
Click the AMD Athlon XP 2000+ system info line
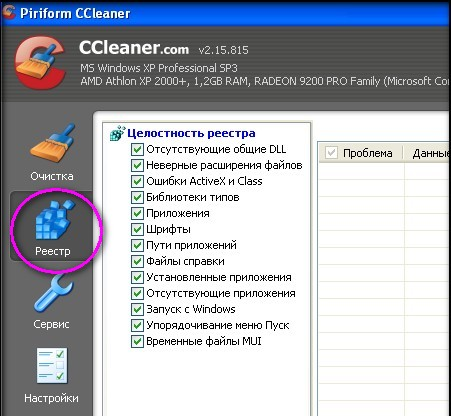(x=265, y=81)
